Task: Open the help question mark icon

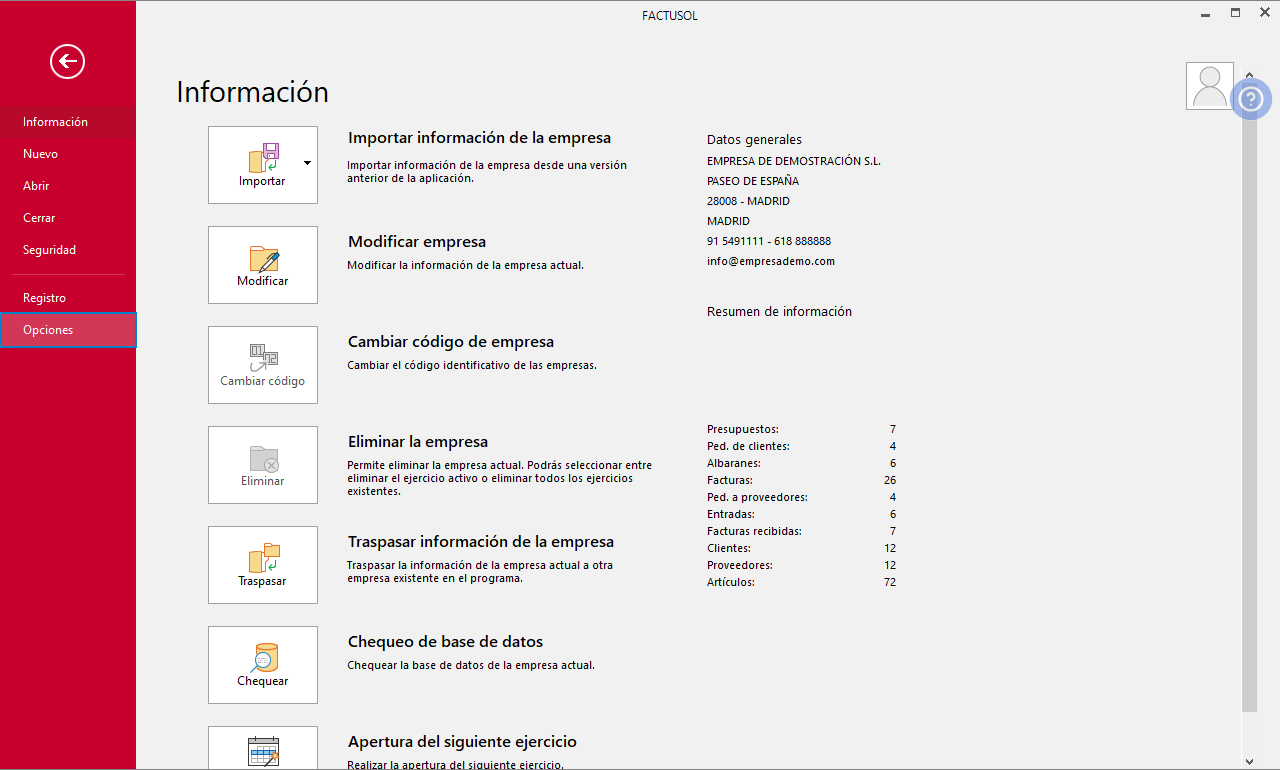Action: click(x=1251, y=99)
